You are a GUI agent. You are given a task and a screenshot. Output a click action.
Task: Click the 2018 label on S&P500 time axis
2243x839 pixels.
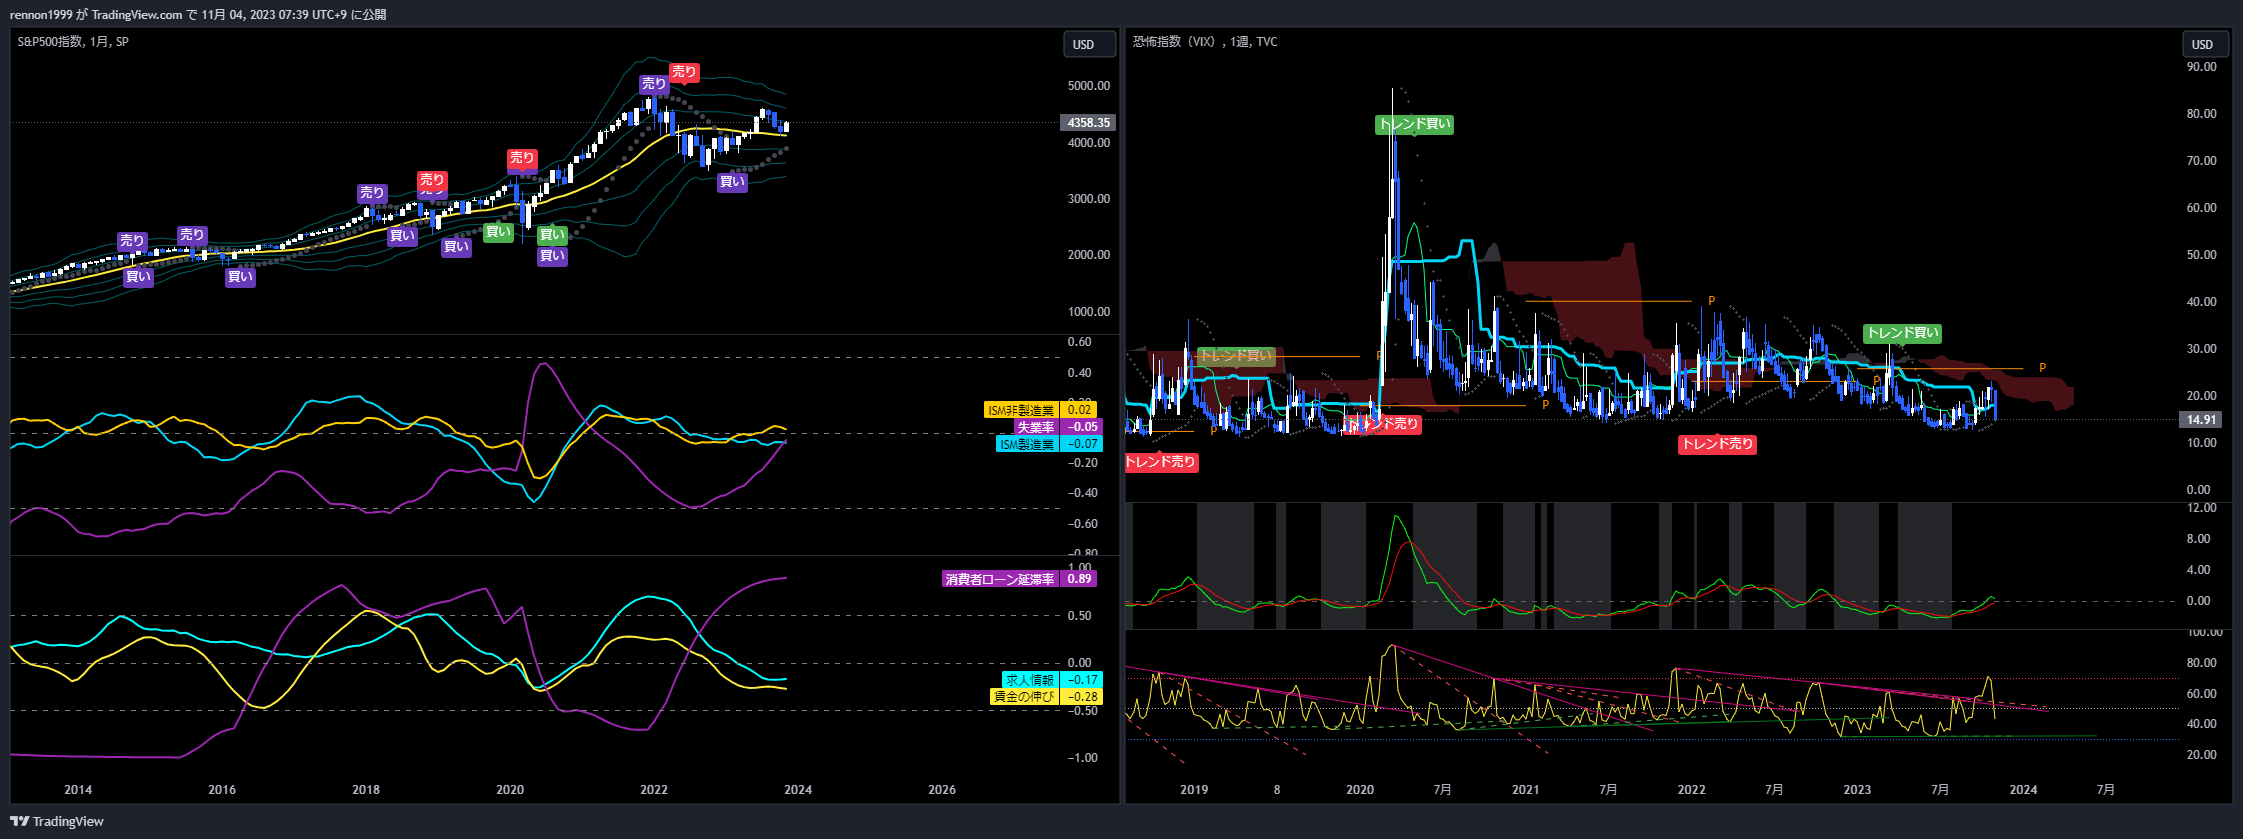[x=366, y=790]
